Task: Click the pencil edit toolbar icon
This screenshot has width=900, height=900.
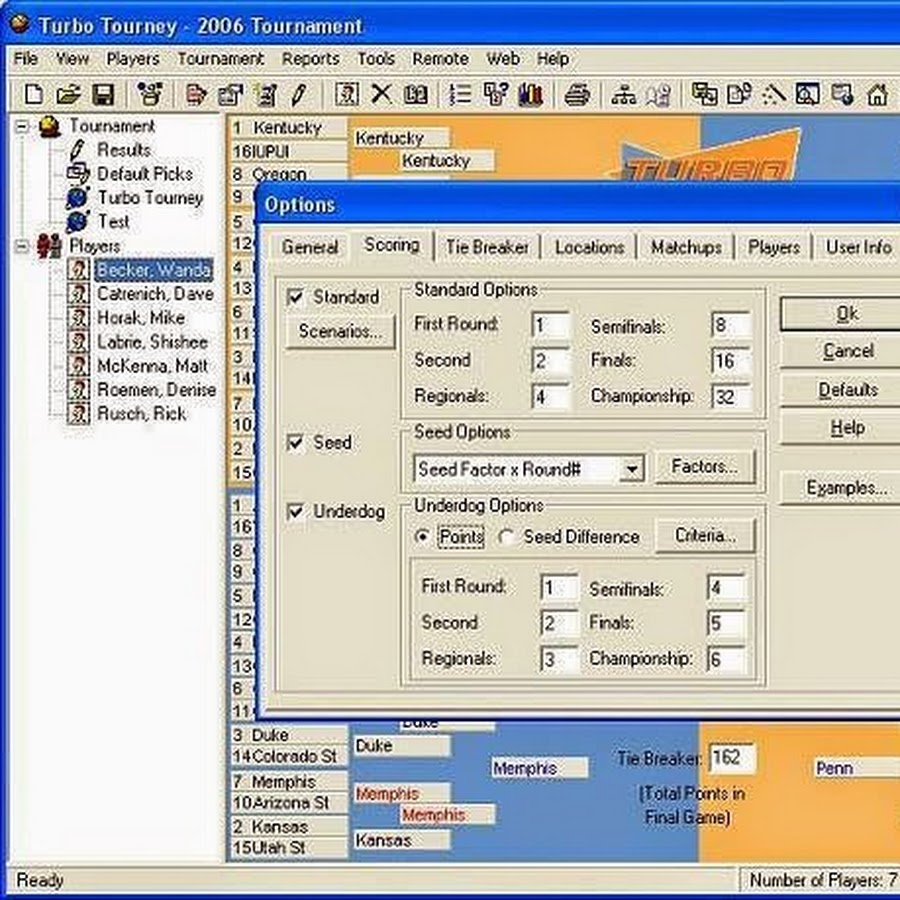Action: click(x=297, y=95)
